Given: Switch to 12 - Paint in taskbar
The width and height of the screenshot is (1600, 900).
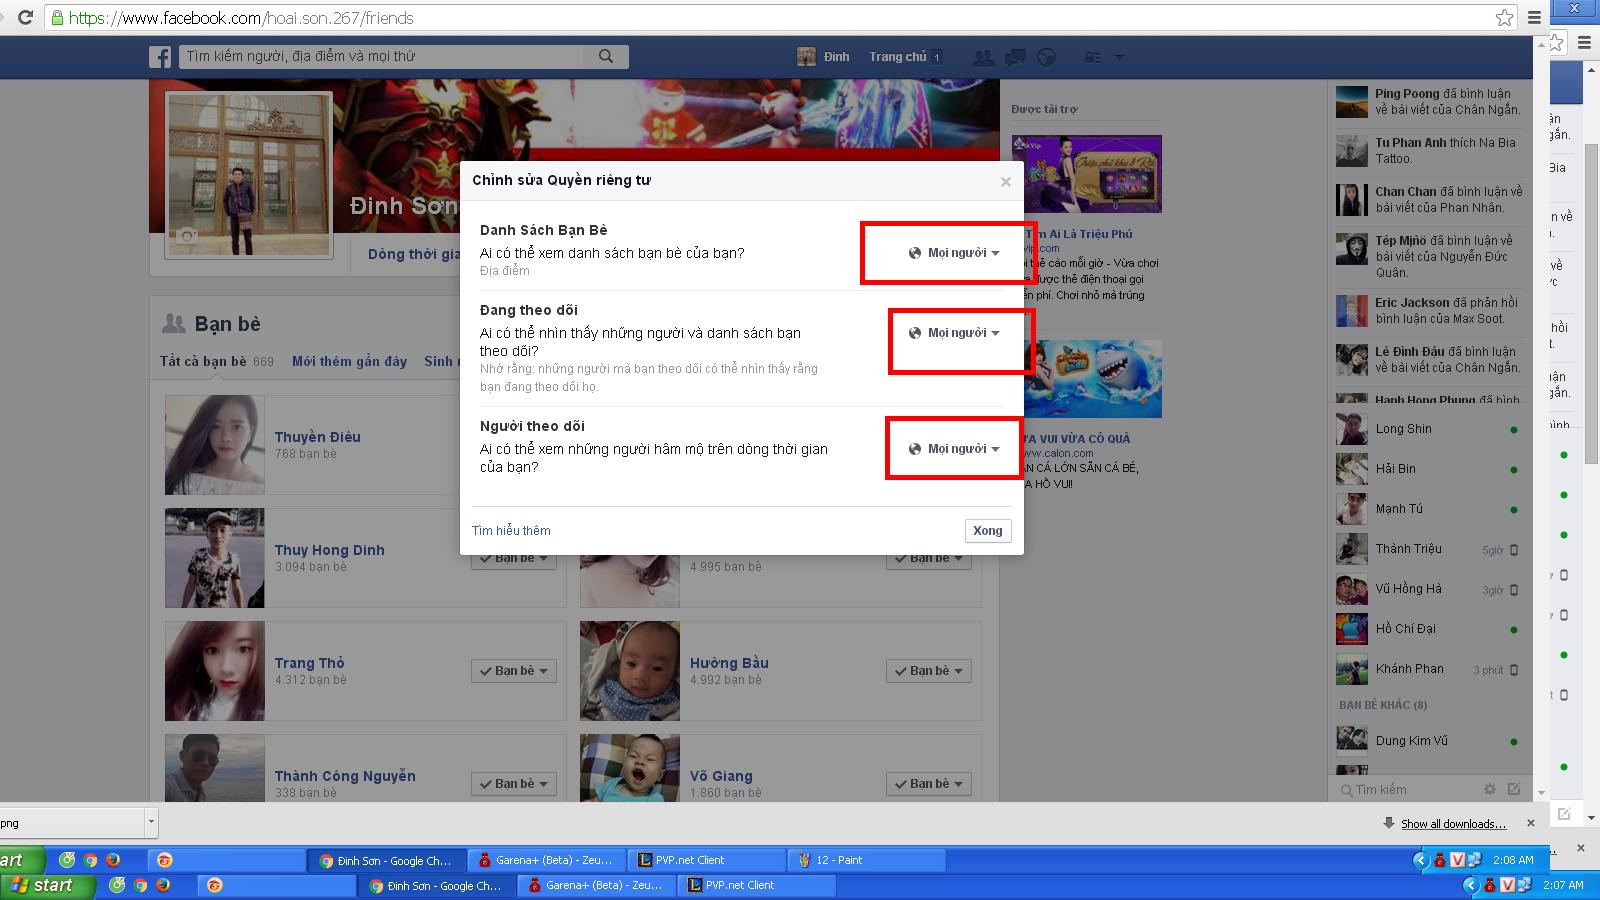Looking at the screenshot, I should [838, 860].
